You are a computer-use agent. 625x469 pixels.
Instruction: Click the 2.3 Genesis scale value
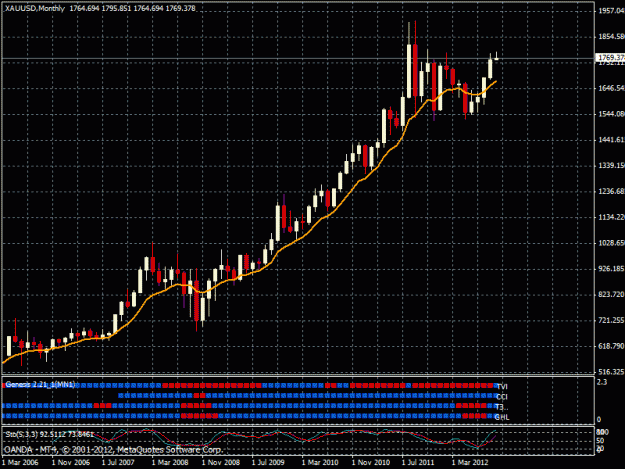602,382
